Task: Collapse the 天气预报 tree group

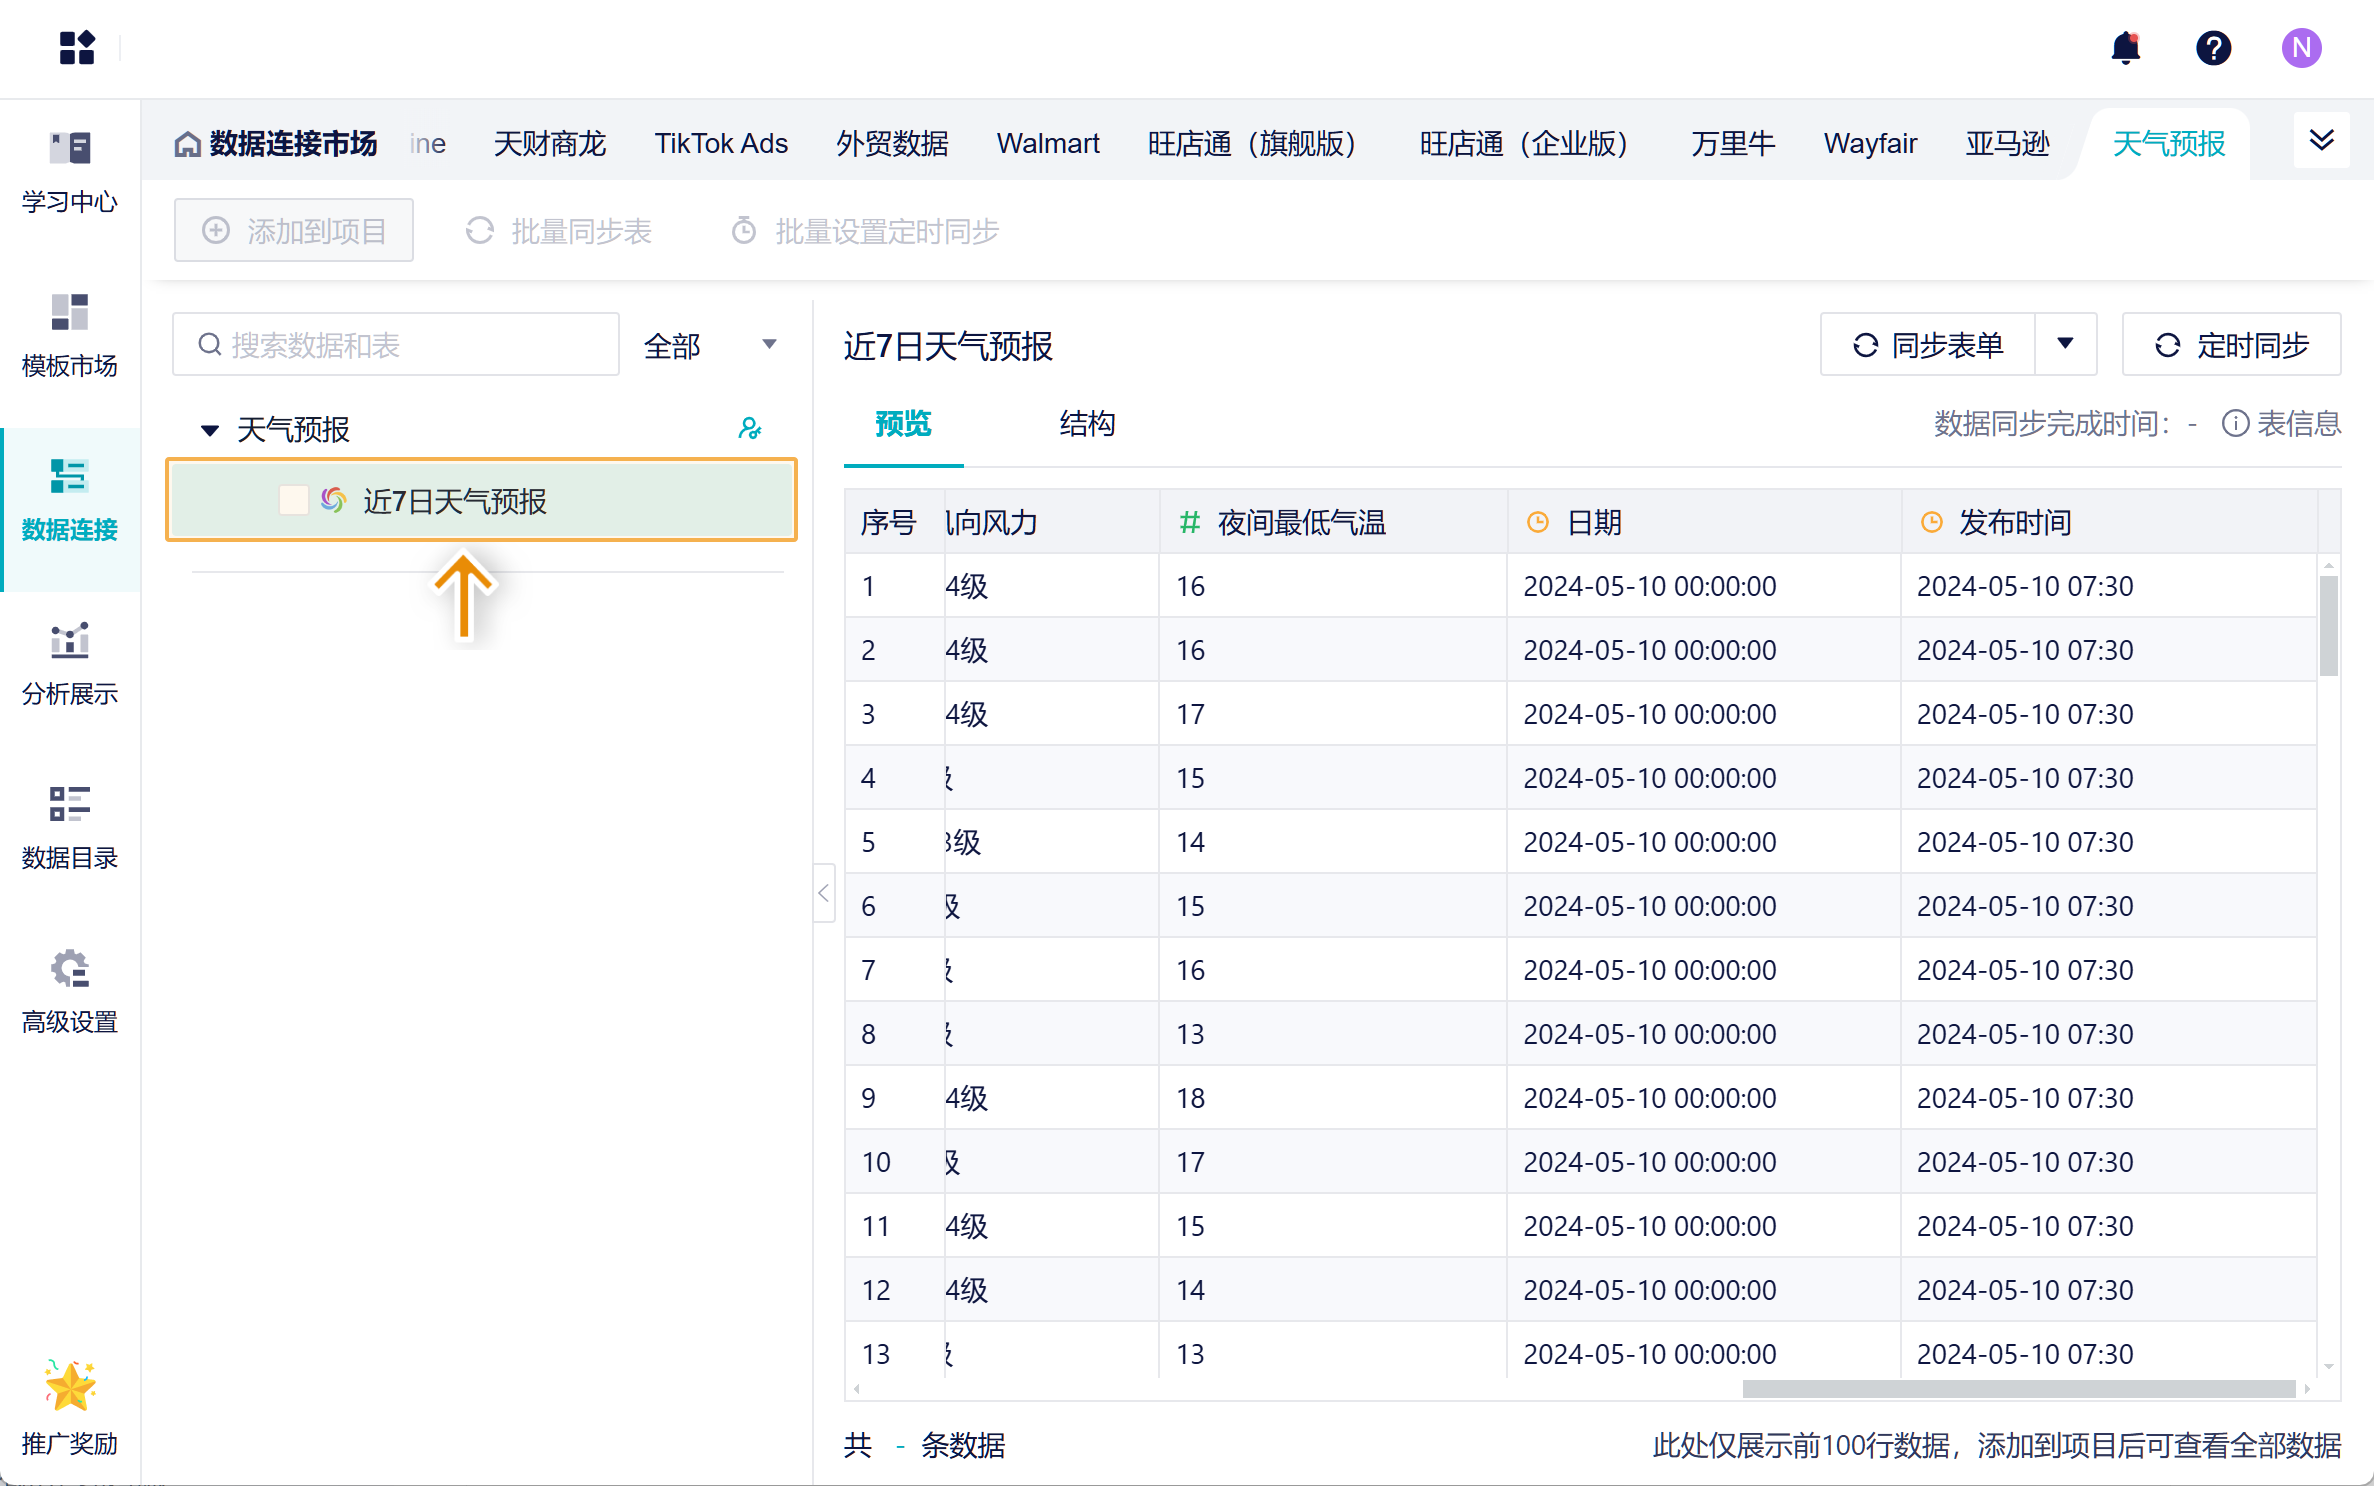Action: (210, 430)
